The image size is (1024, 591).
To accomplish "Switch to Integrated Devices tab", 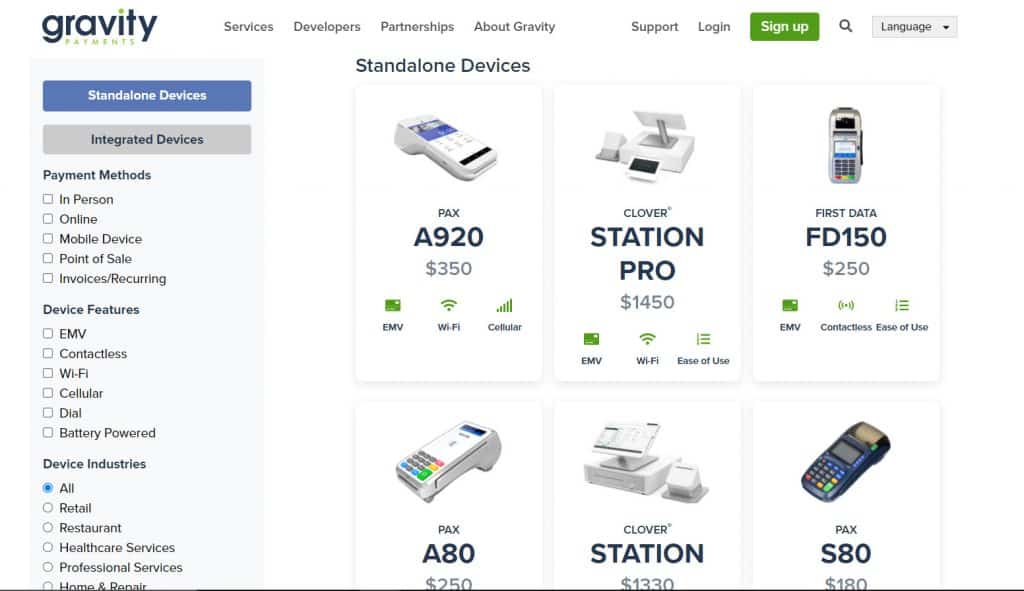I will [147, 140].
